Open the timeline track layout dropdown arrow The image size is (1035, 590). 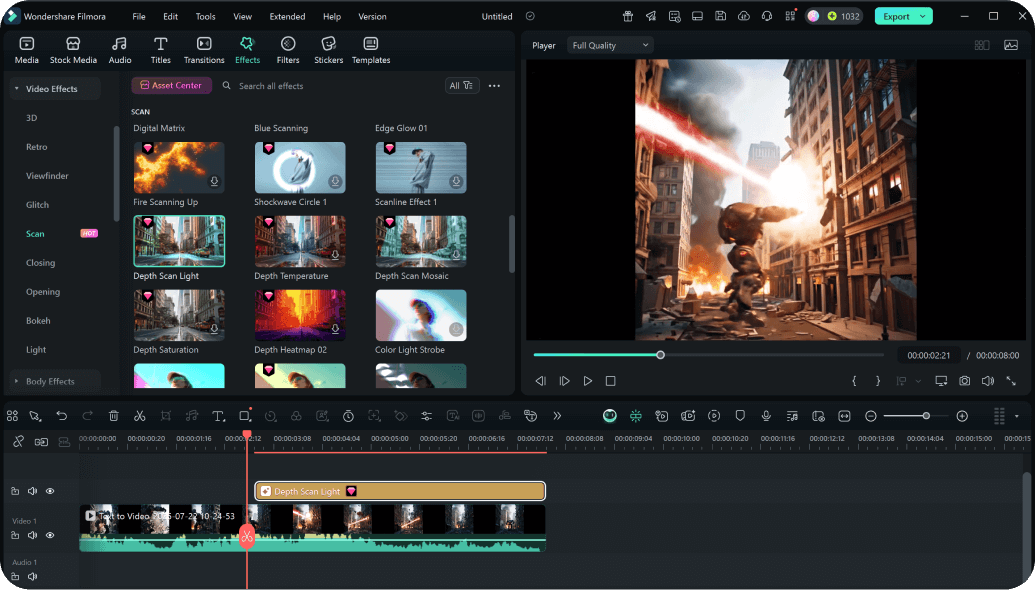pyautogui.click(x=1017, y=416)
